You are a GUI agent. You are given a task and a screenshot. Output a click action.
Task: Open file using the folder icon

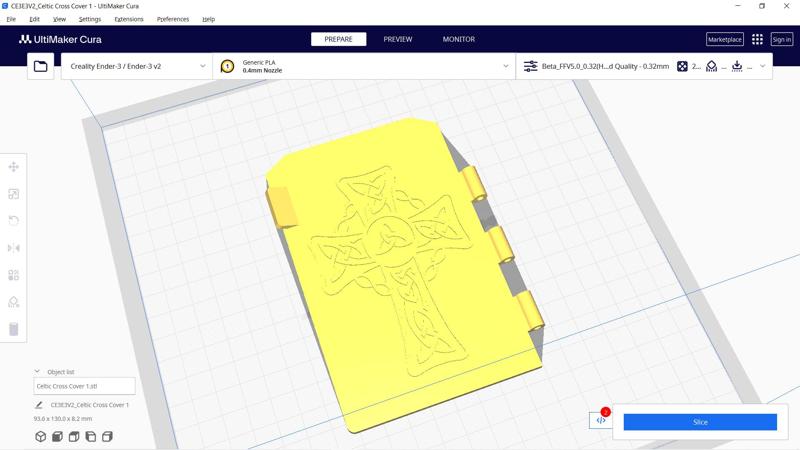pos(40,66)
